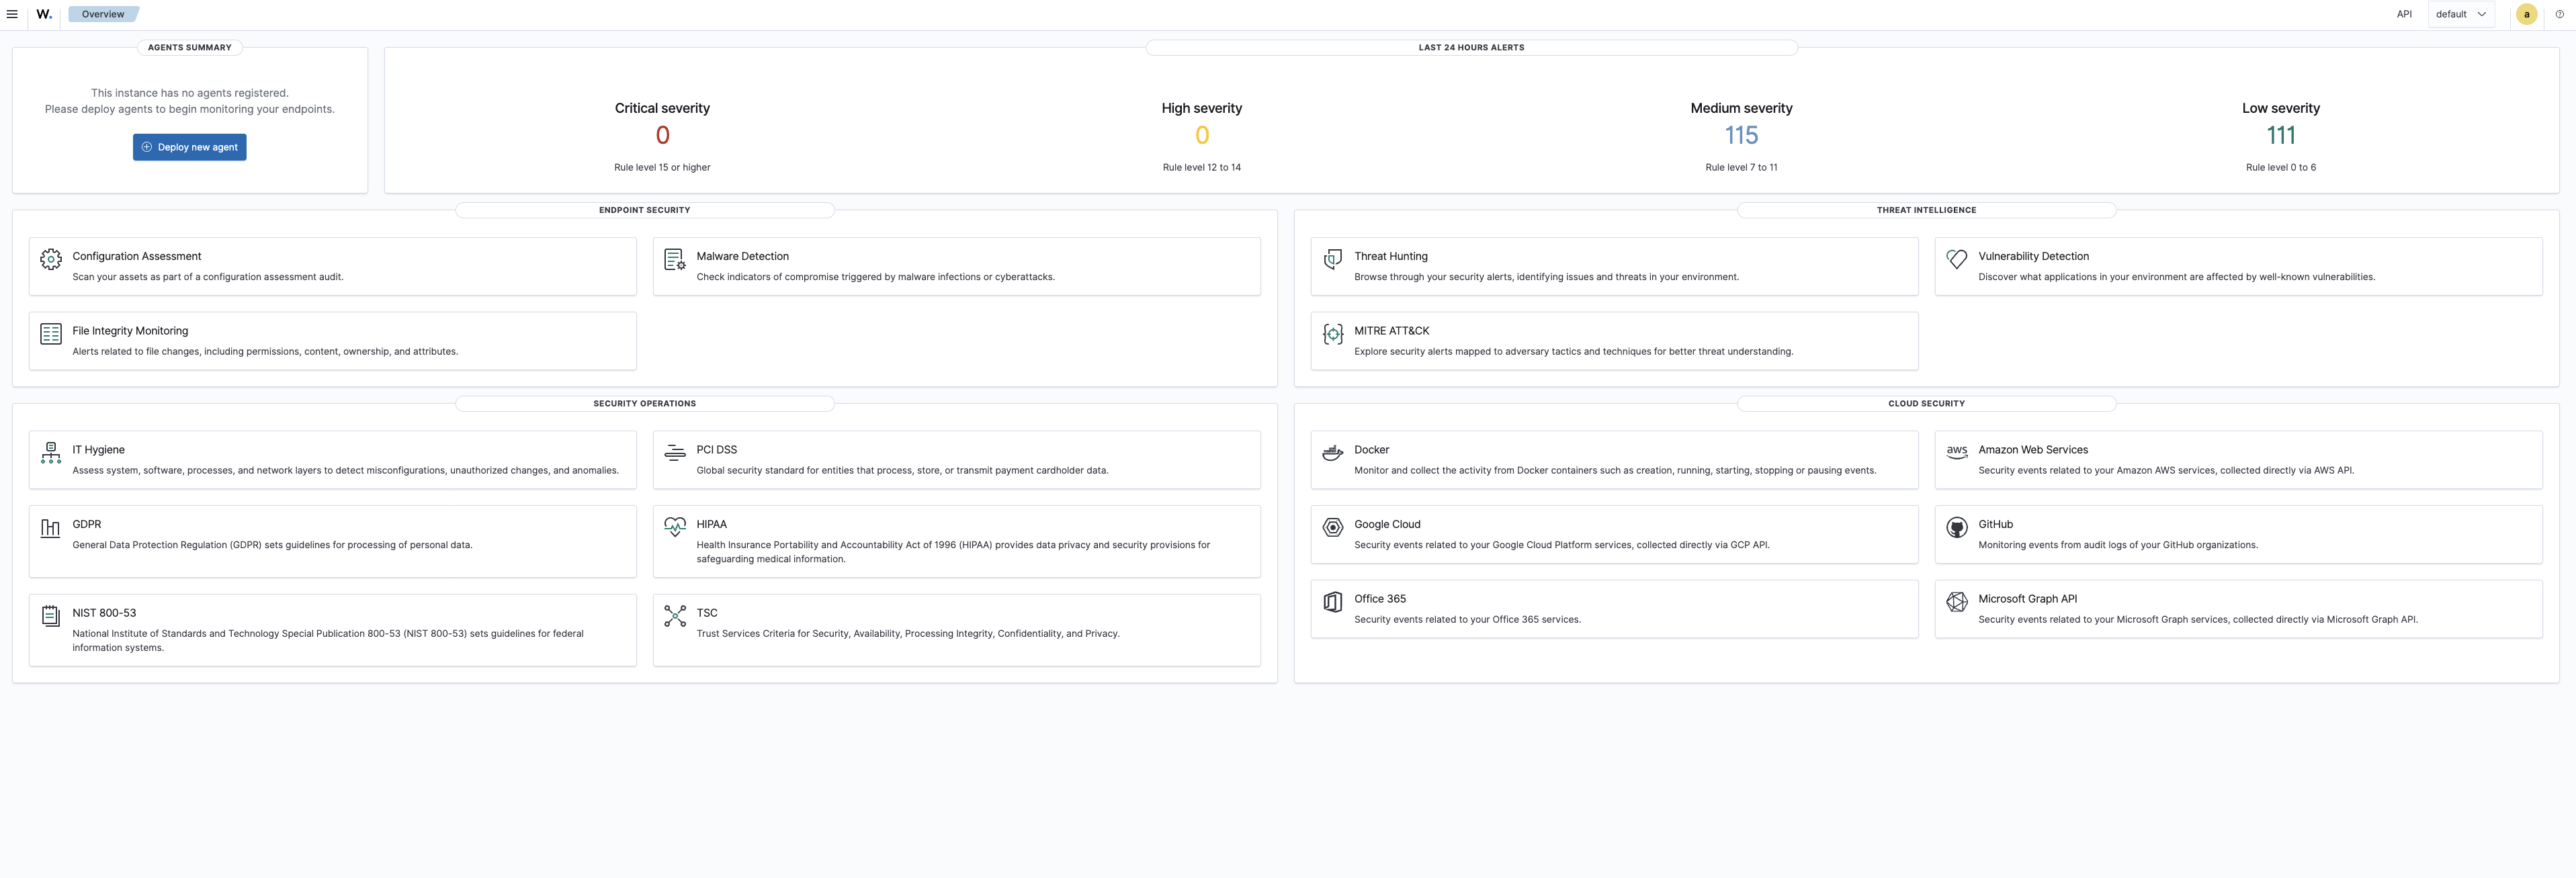Click the MITRE ATT&CK icon

pos(1333,334)
